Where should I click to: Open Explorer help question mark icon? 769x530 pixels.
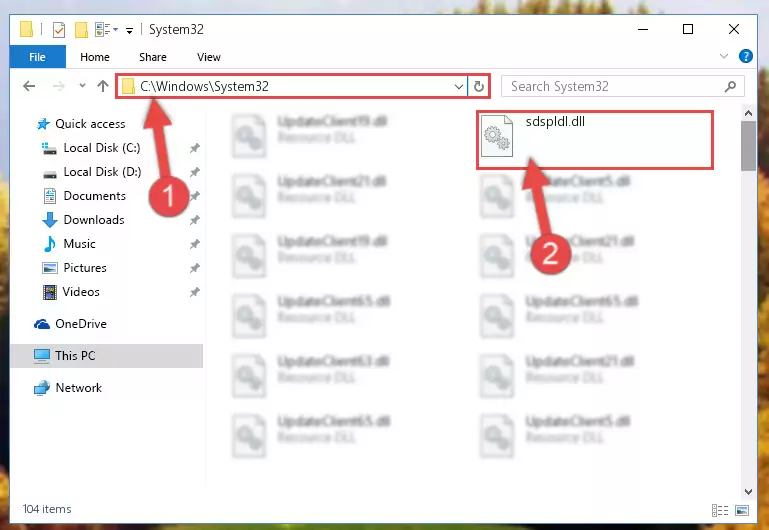tap(745, 56)
